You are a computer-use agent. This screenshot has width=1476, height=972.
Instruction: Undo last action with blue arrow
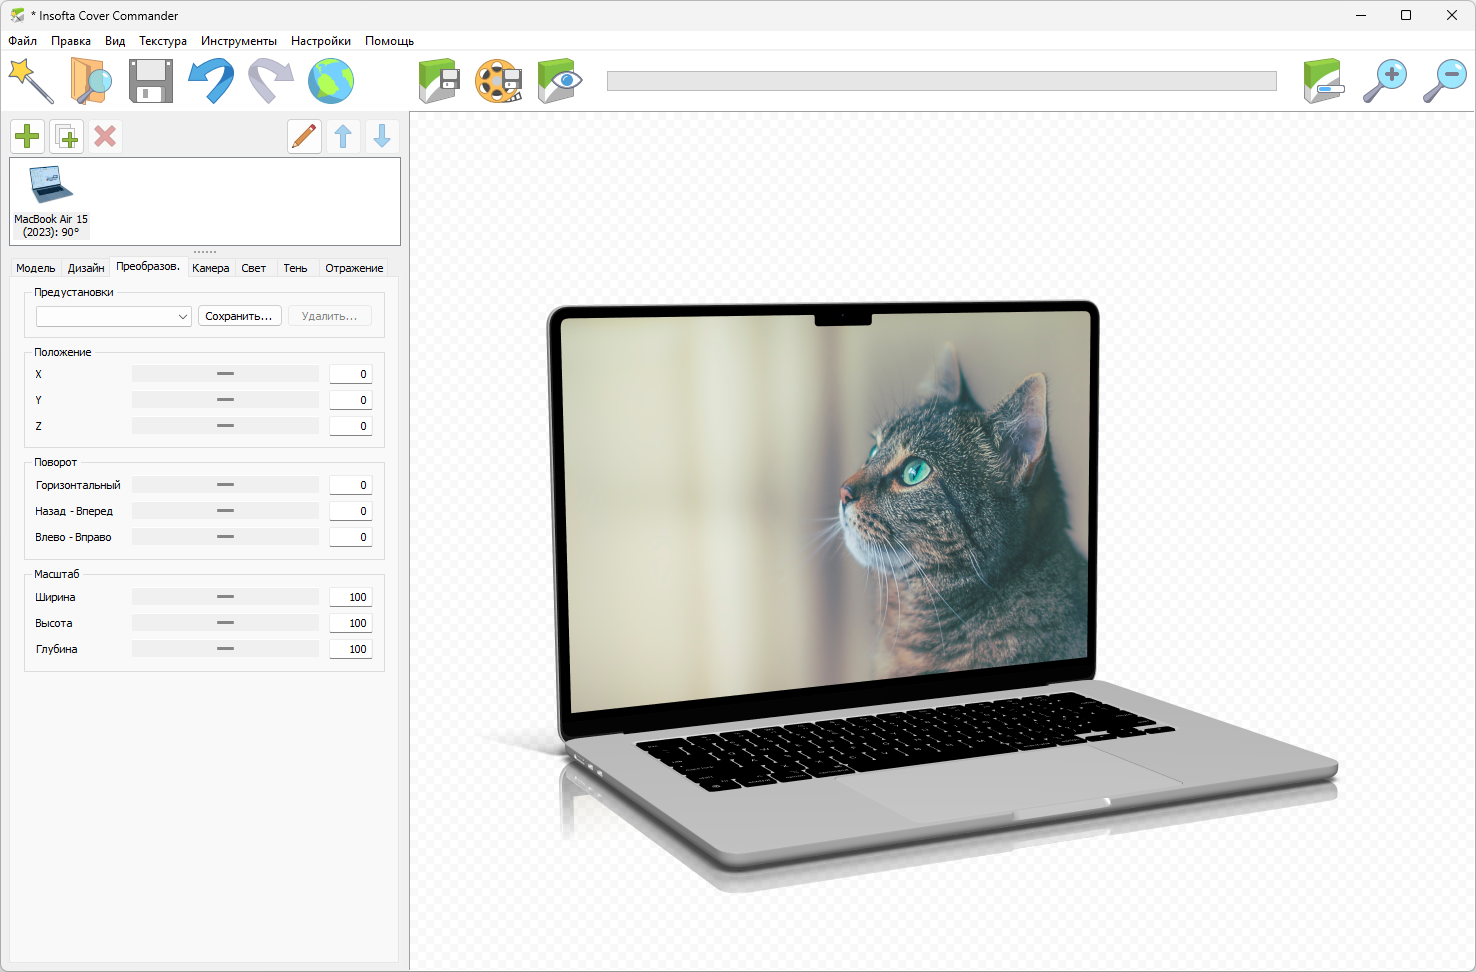211,81
